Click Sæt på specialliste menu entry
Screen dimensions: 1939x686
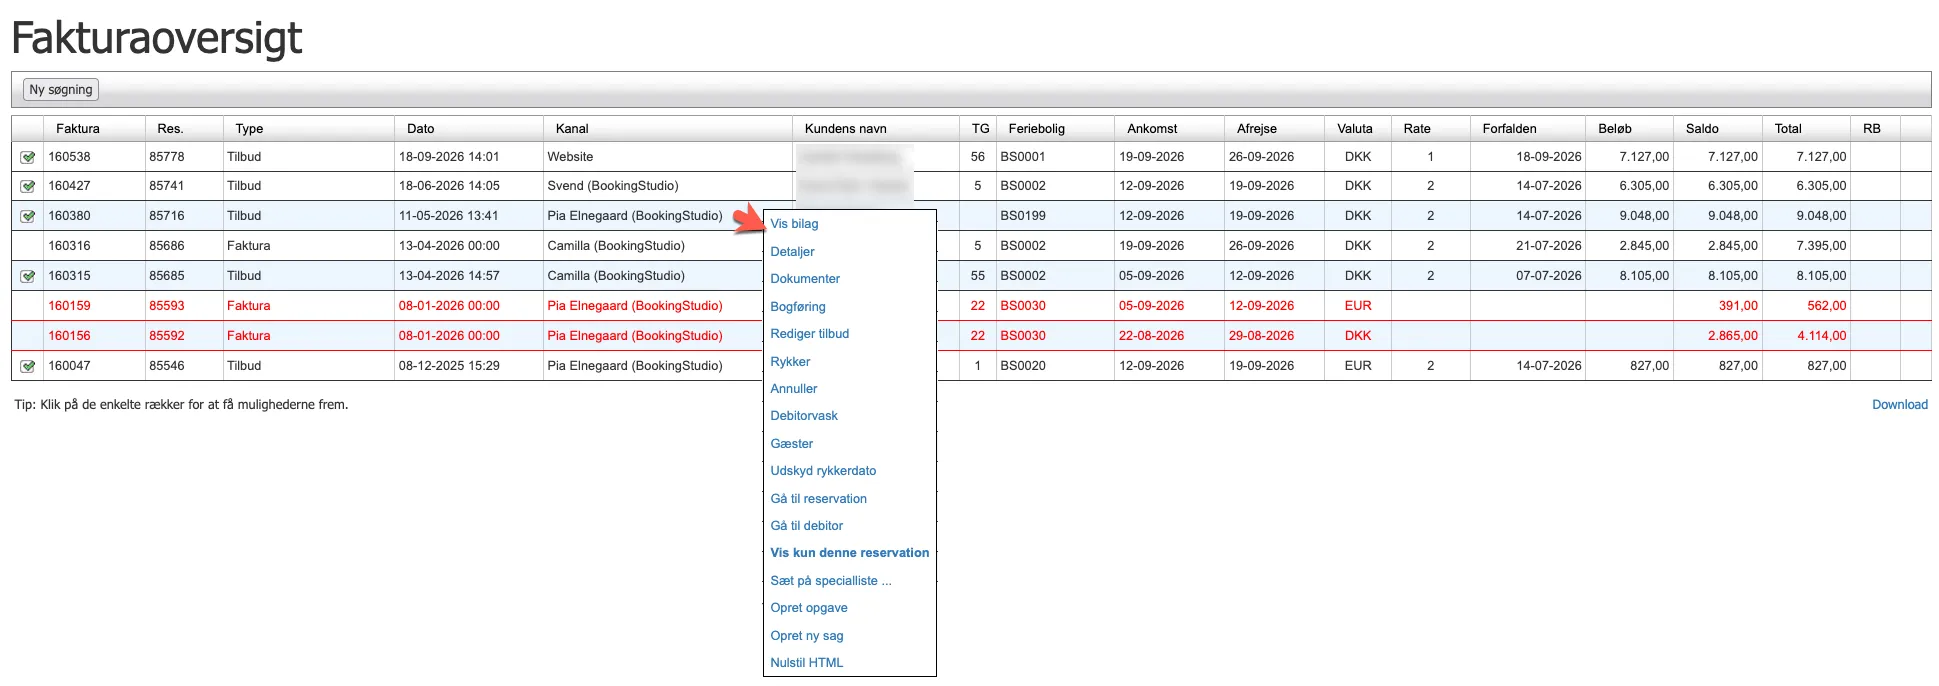830,581
